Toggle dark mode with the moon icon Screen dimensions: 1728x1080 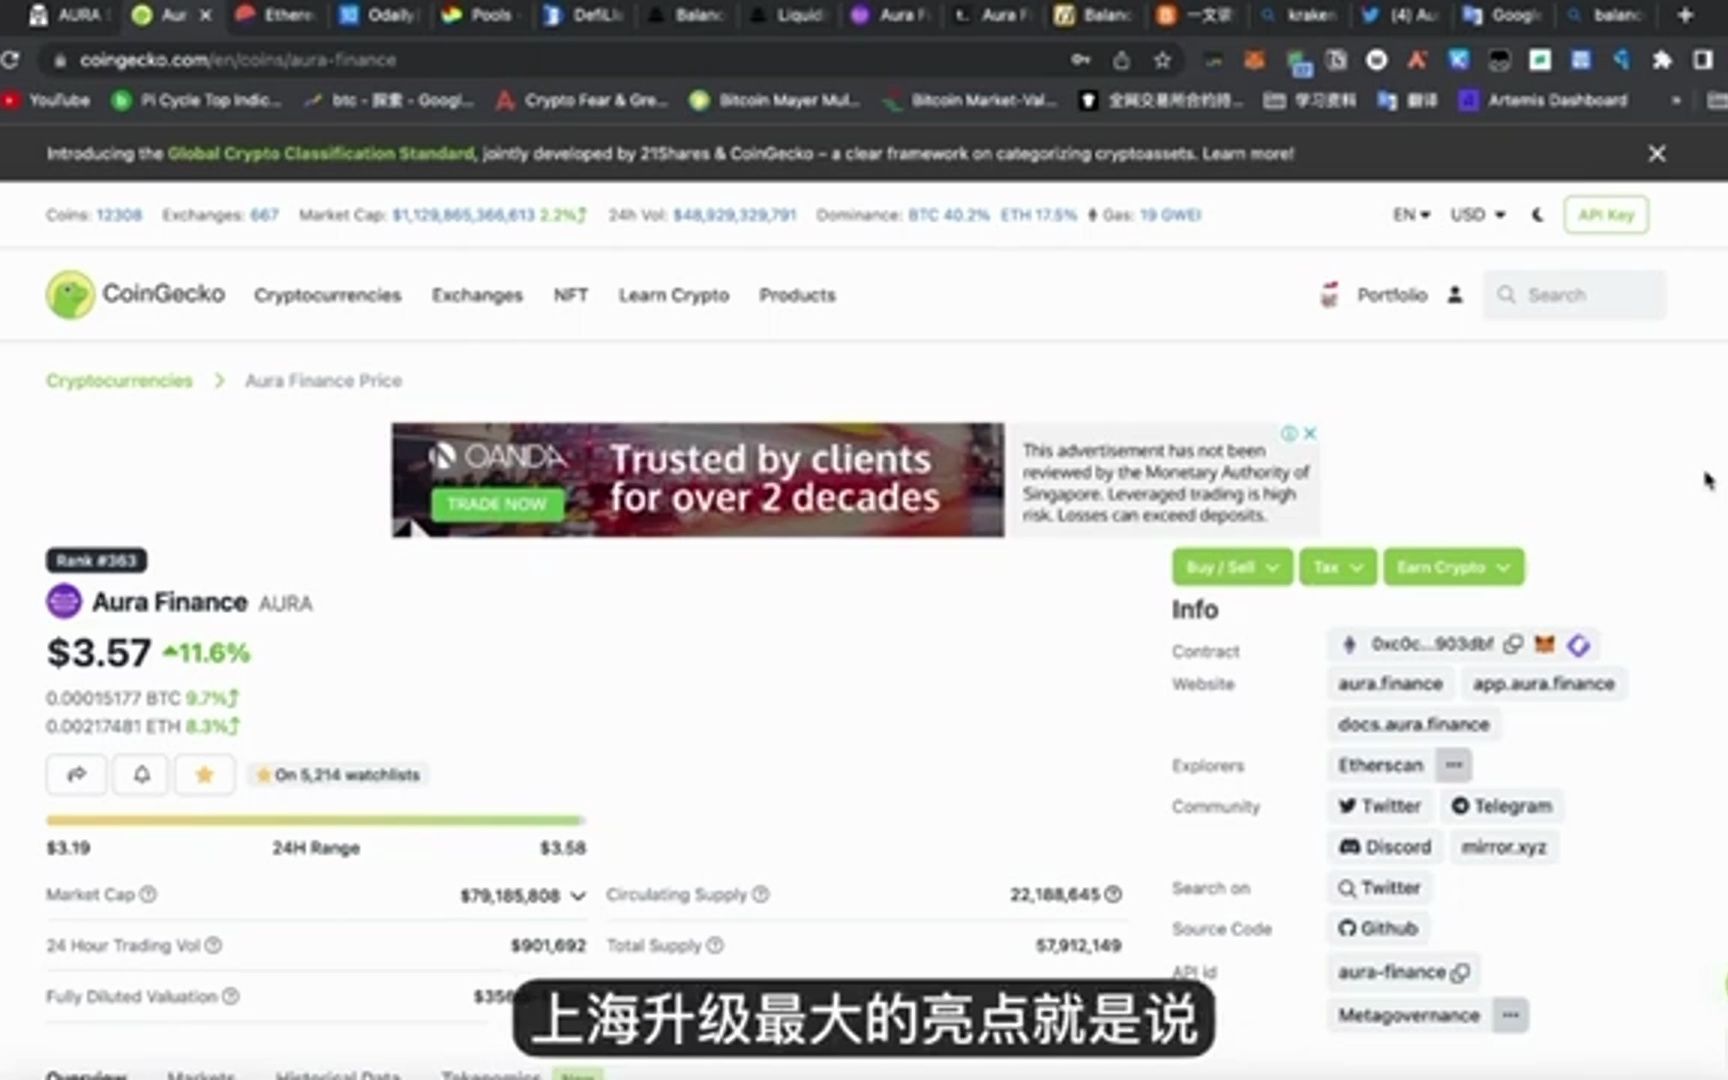[x=1537, y=214]
